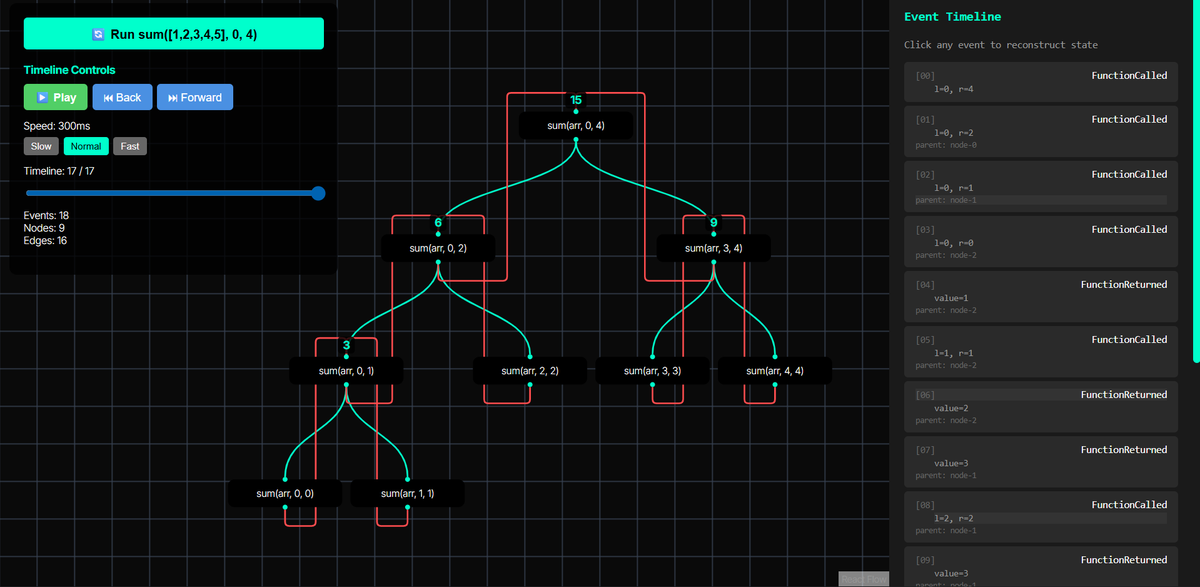Select the sum(arr, 0, 2) node
The image size is (1200, 587).
coord(438,248)
